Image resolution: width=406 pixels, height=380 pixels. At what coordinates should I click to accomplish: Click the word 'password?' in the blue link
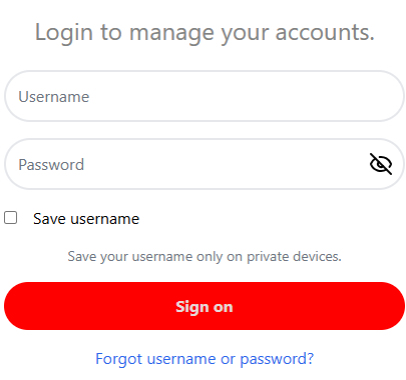coord(277,359)
